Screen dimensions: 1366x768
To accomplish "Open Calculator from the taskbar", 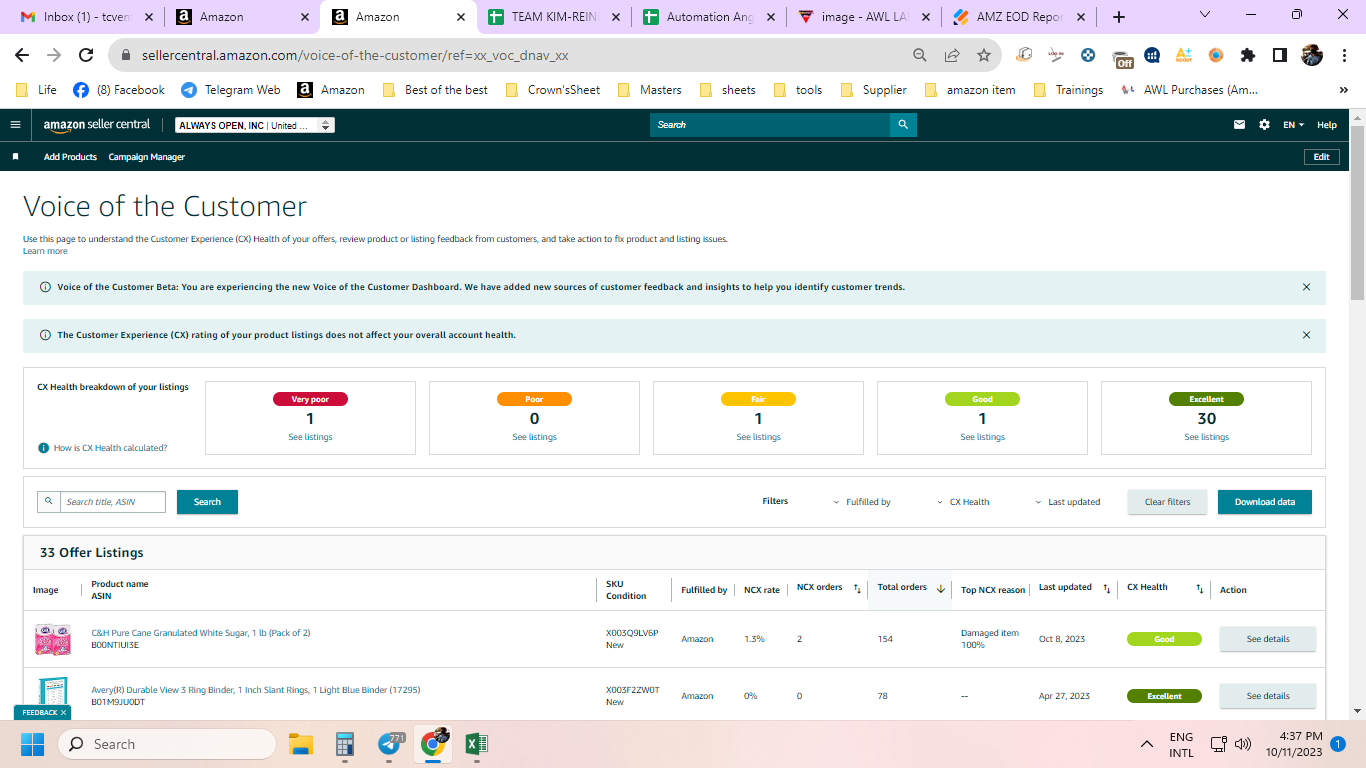I will point(345,744).
